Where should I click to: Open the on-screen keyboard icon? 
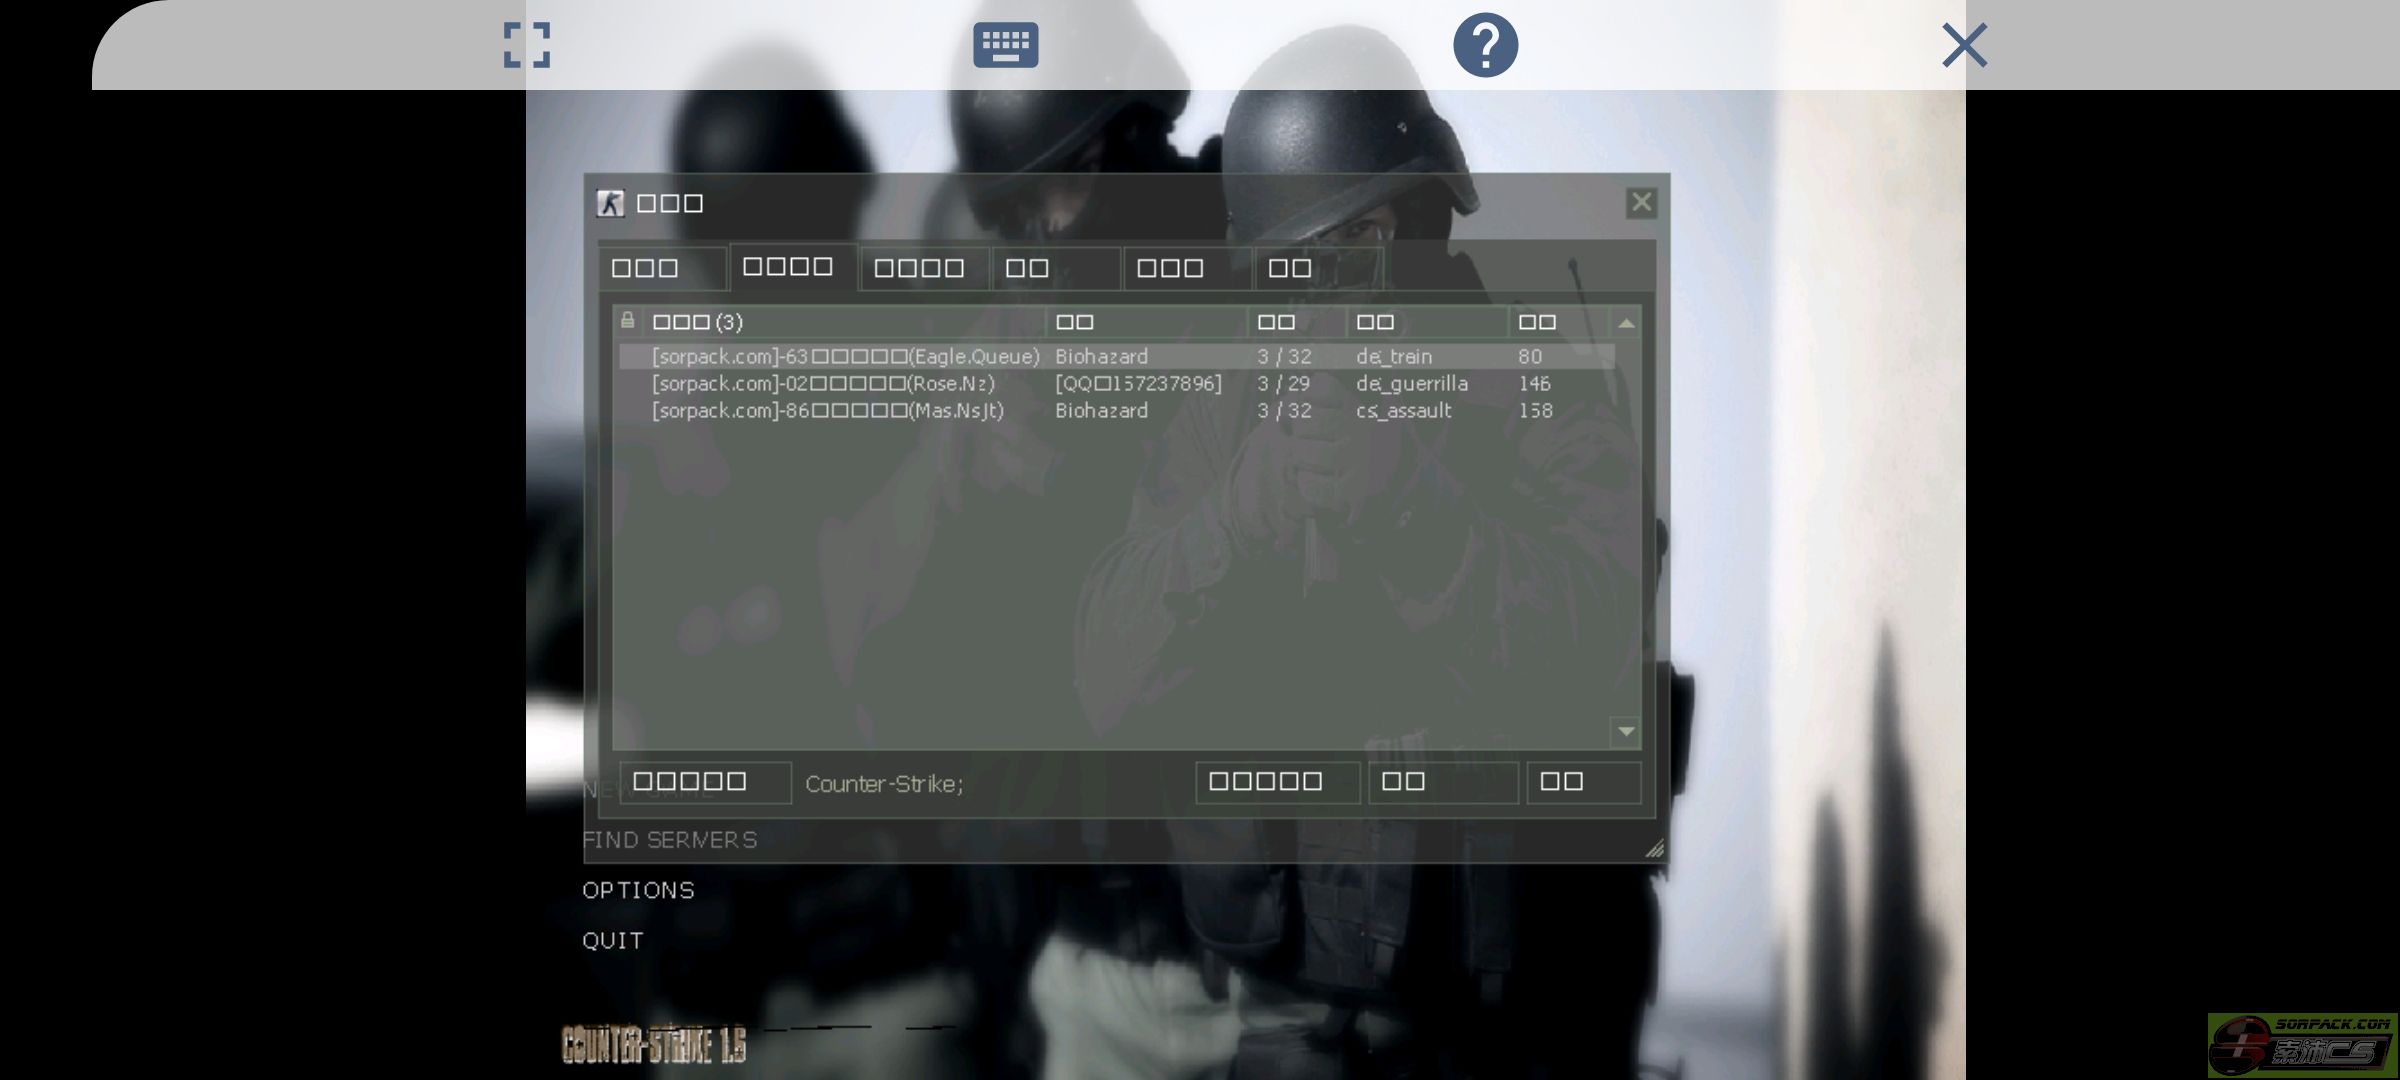(x=1005, y=45)
